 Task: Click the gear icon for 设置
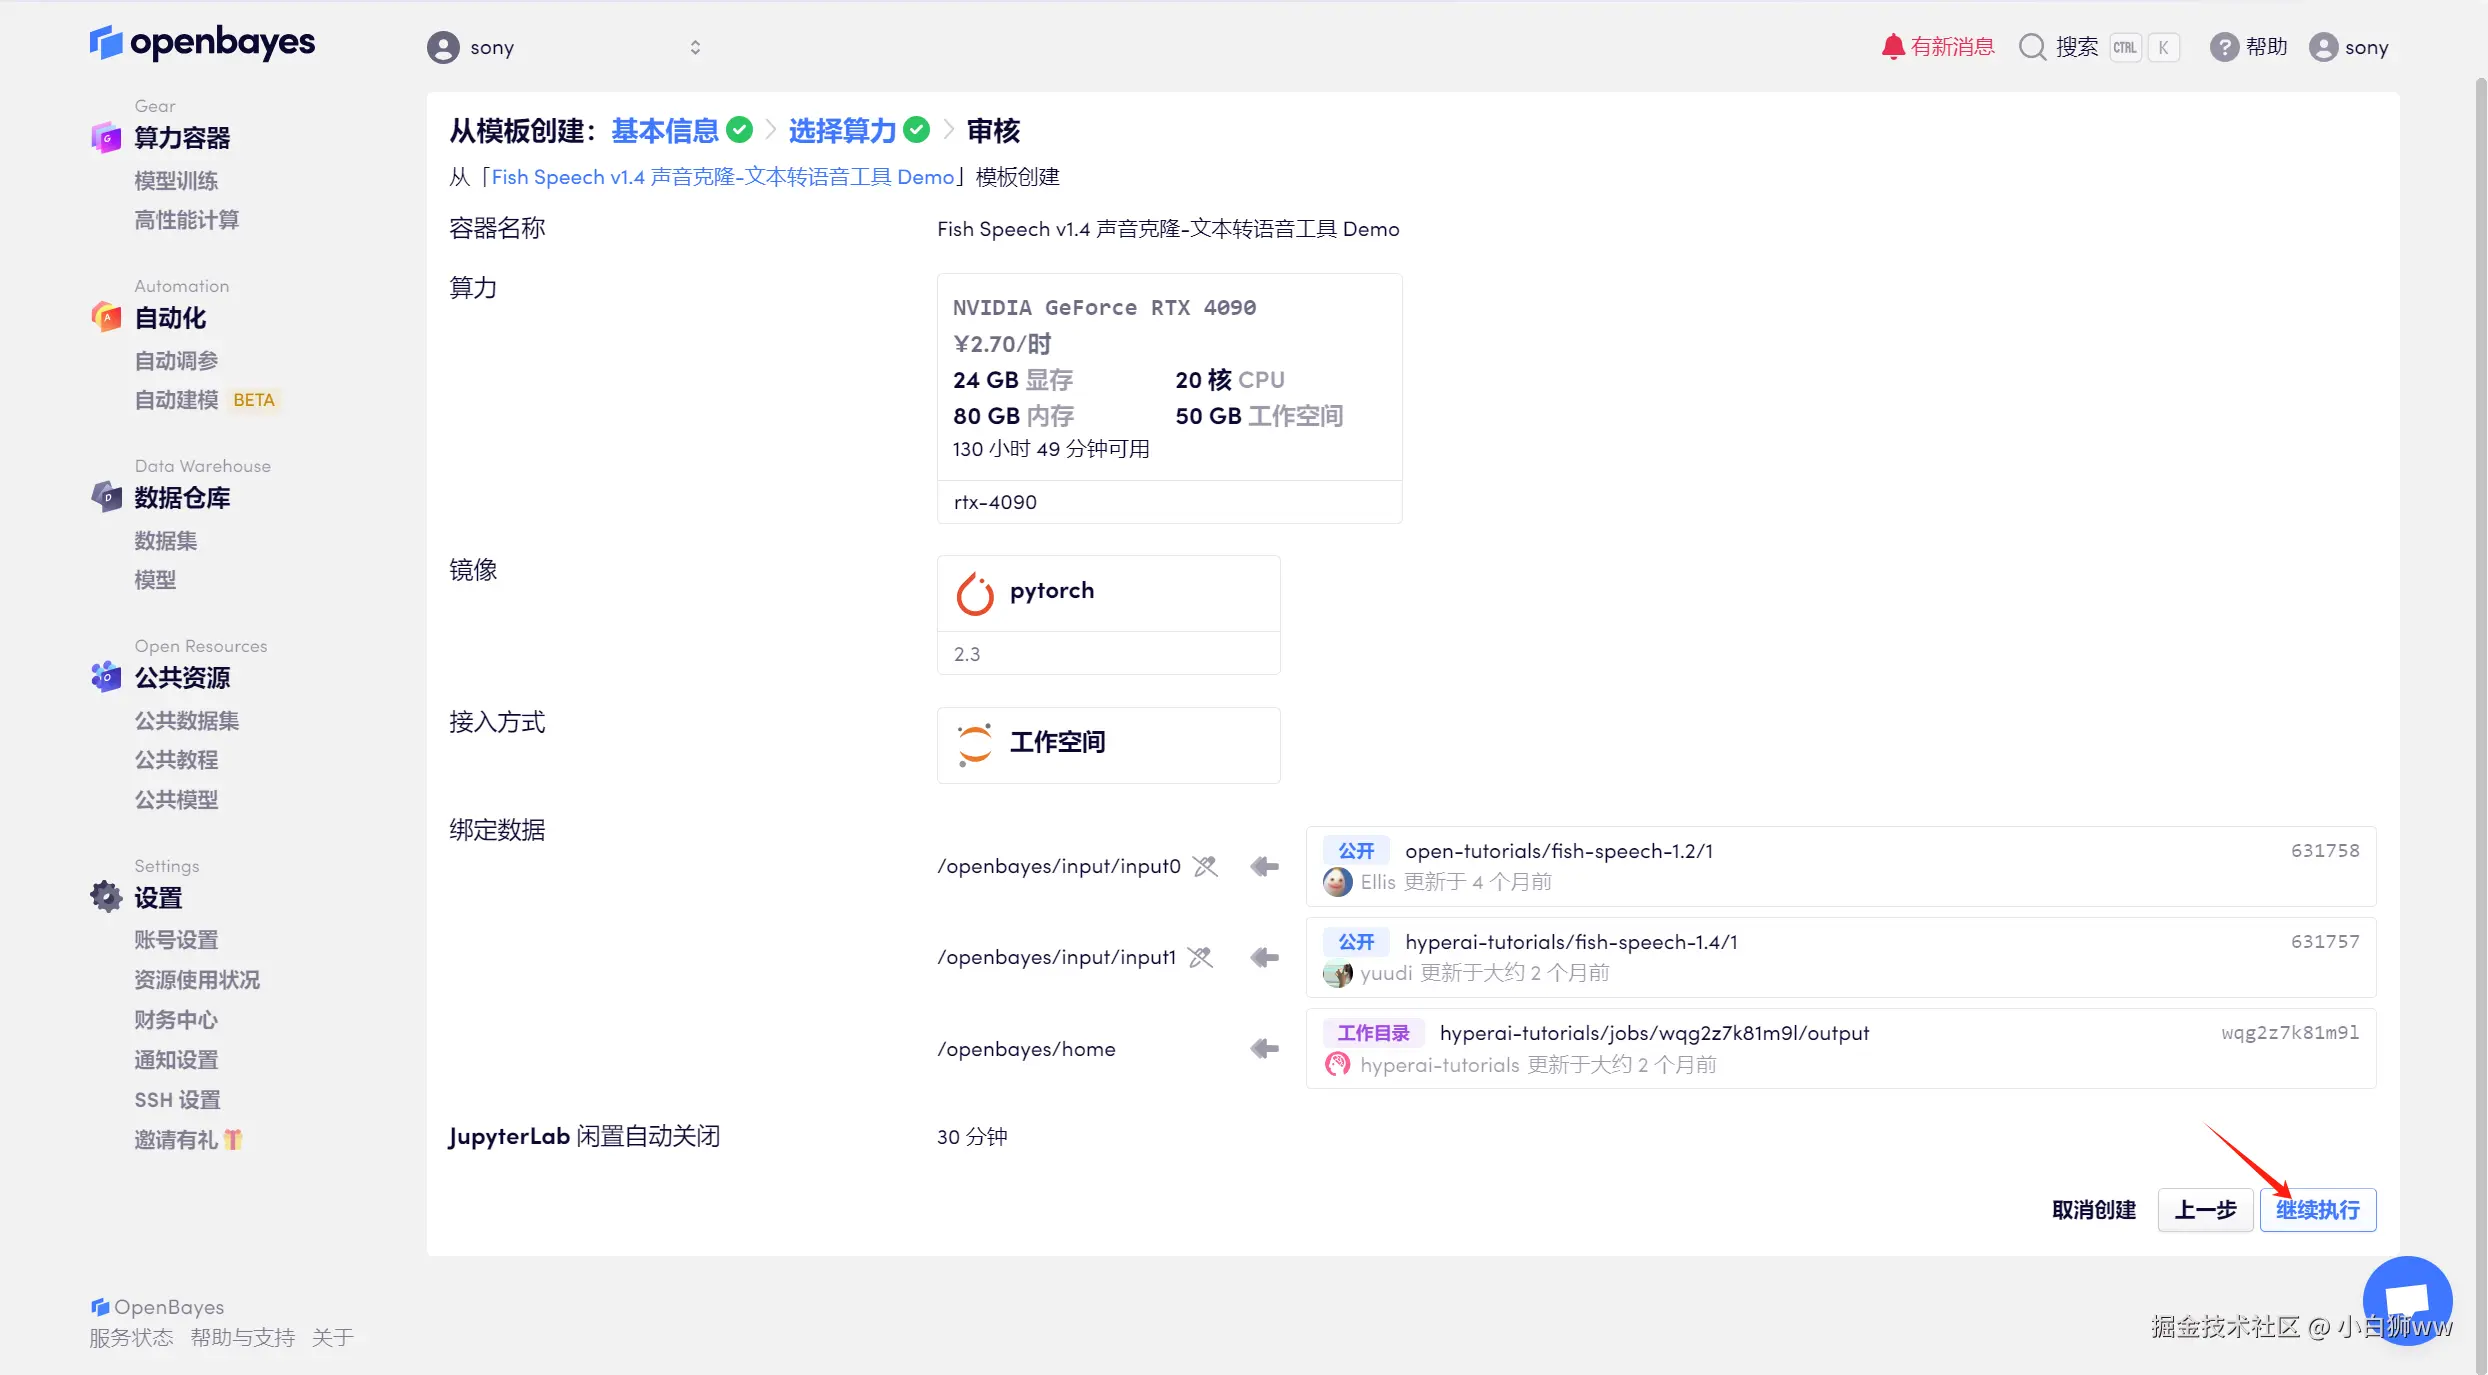tap(106, 897)
